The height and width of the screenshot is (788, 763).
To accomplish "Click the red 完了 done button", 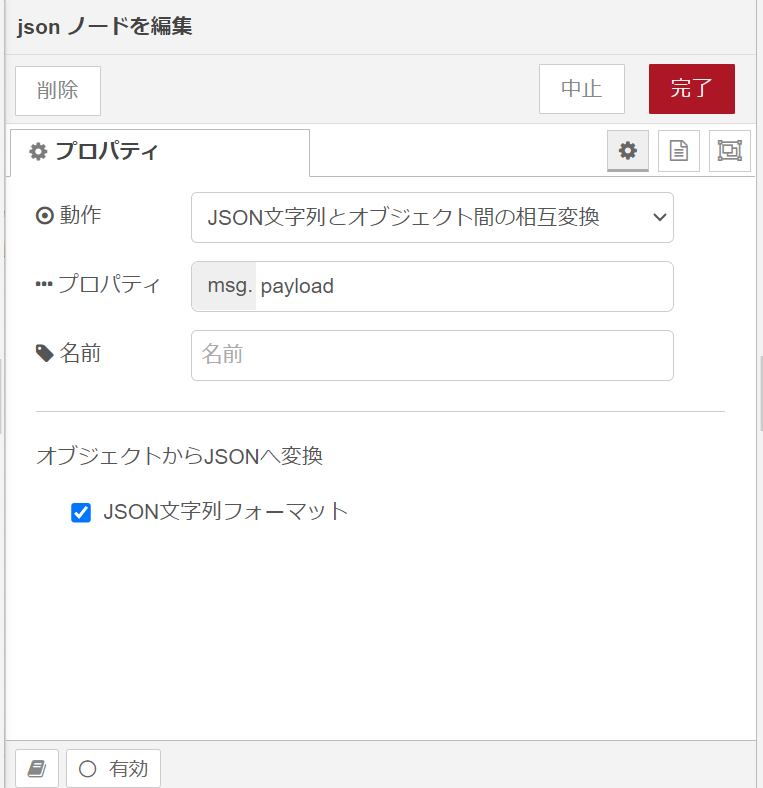I will (692, 89).
